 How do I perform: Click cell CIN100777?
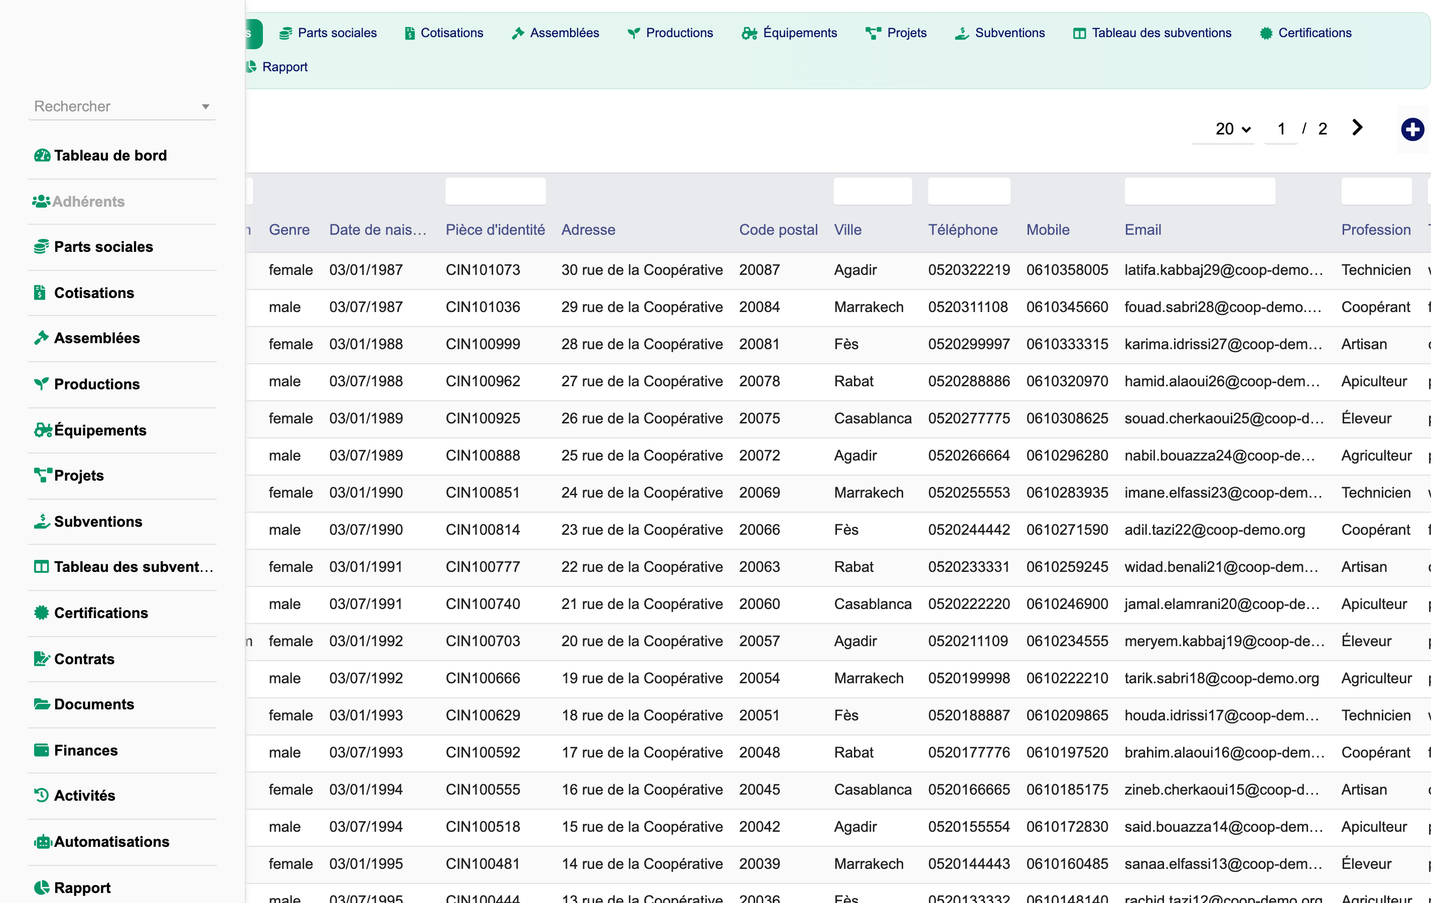(x=483, y=567)
